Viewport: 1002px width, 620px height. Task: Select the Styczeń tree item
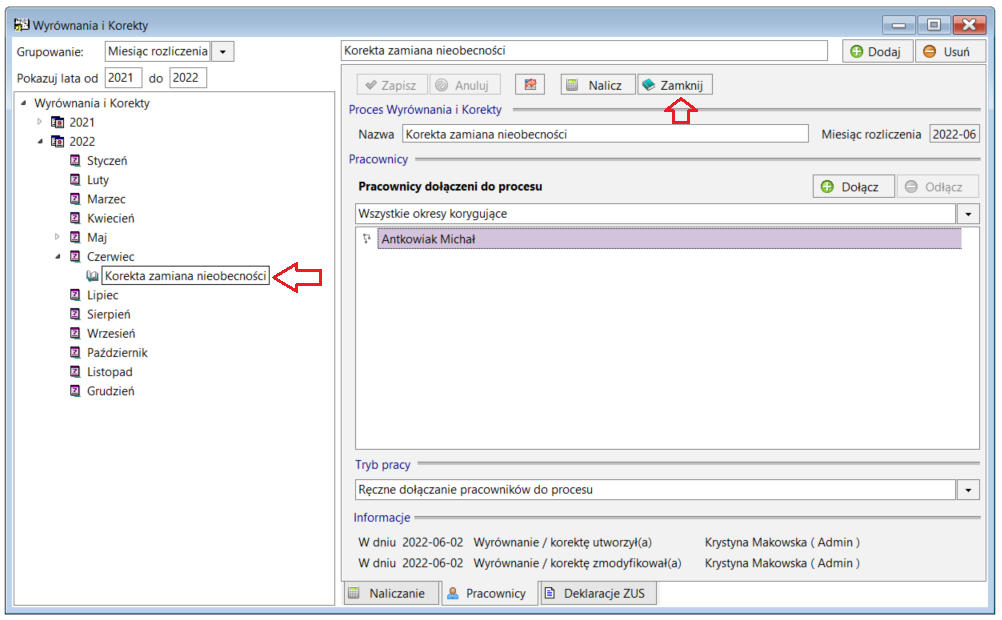click(x=107, y=160)
